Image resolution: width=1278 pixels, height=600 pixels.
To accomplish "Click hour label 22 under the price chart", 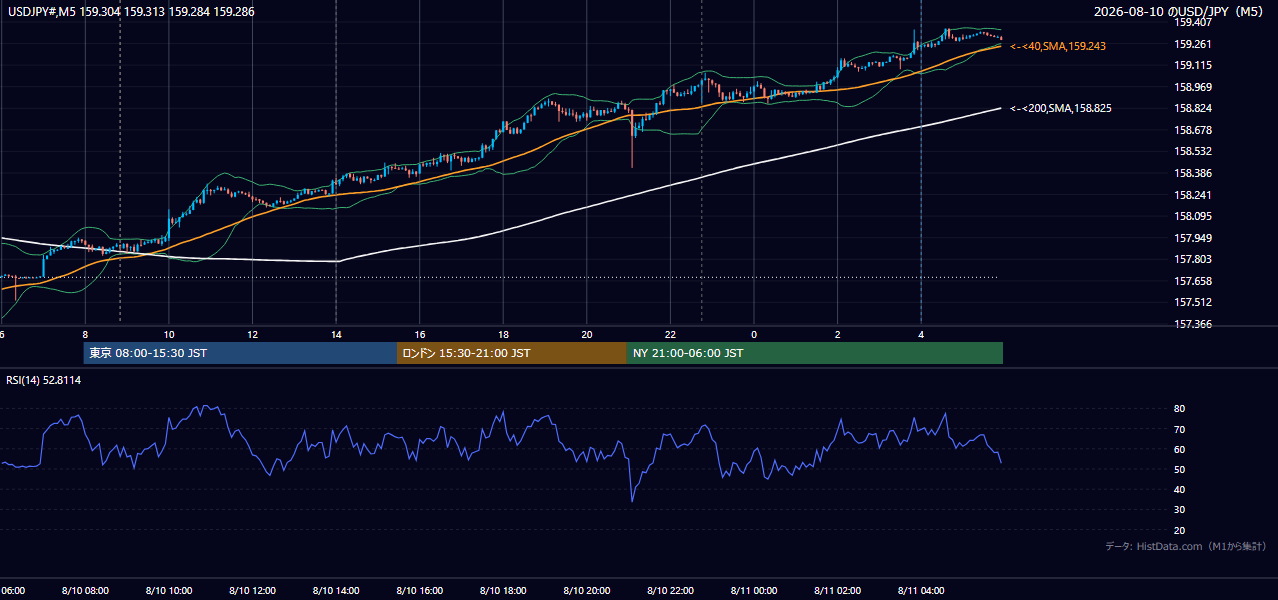I will (x=670, y=335).
